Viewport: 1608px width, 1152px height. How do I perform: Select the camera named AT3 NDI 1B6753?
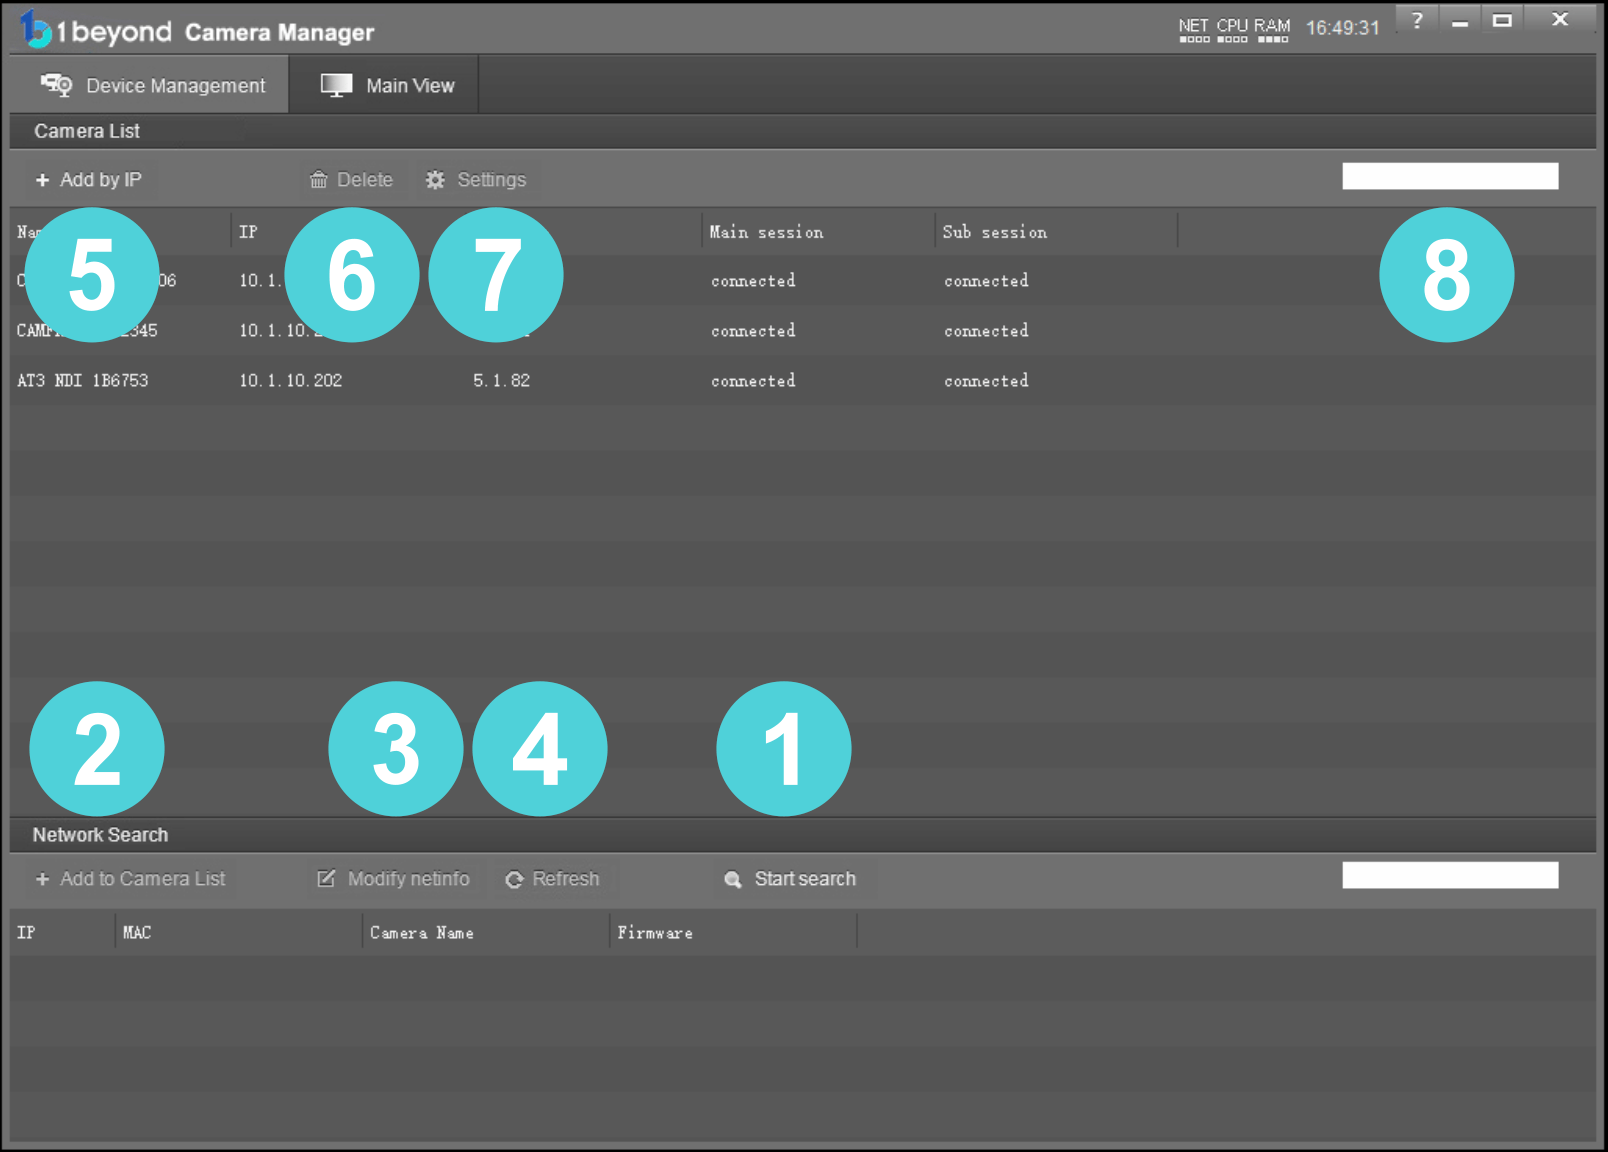click(x=83, y=381)
